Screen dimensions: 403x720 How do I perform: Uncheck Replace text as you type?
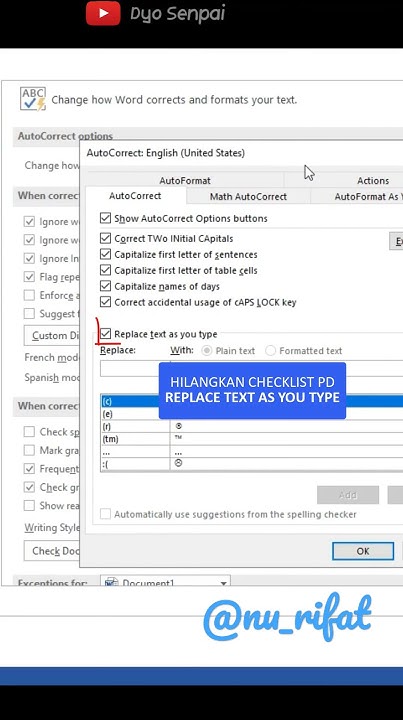106,334
